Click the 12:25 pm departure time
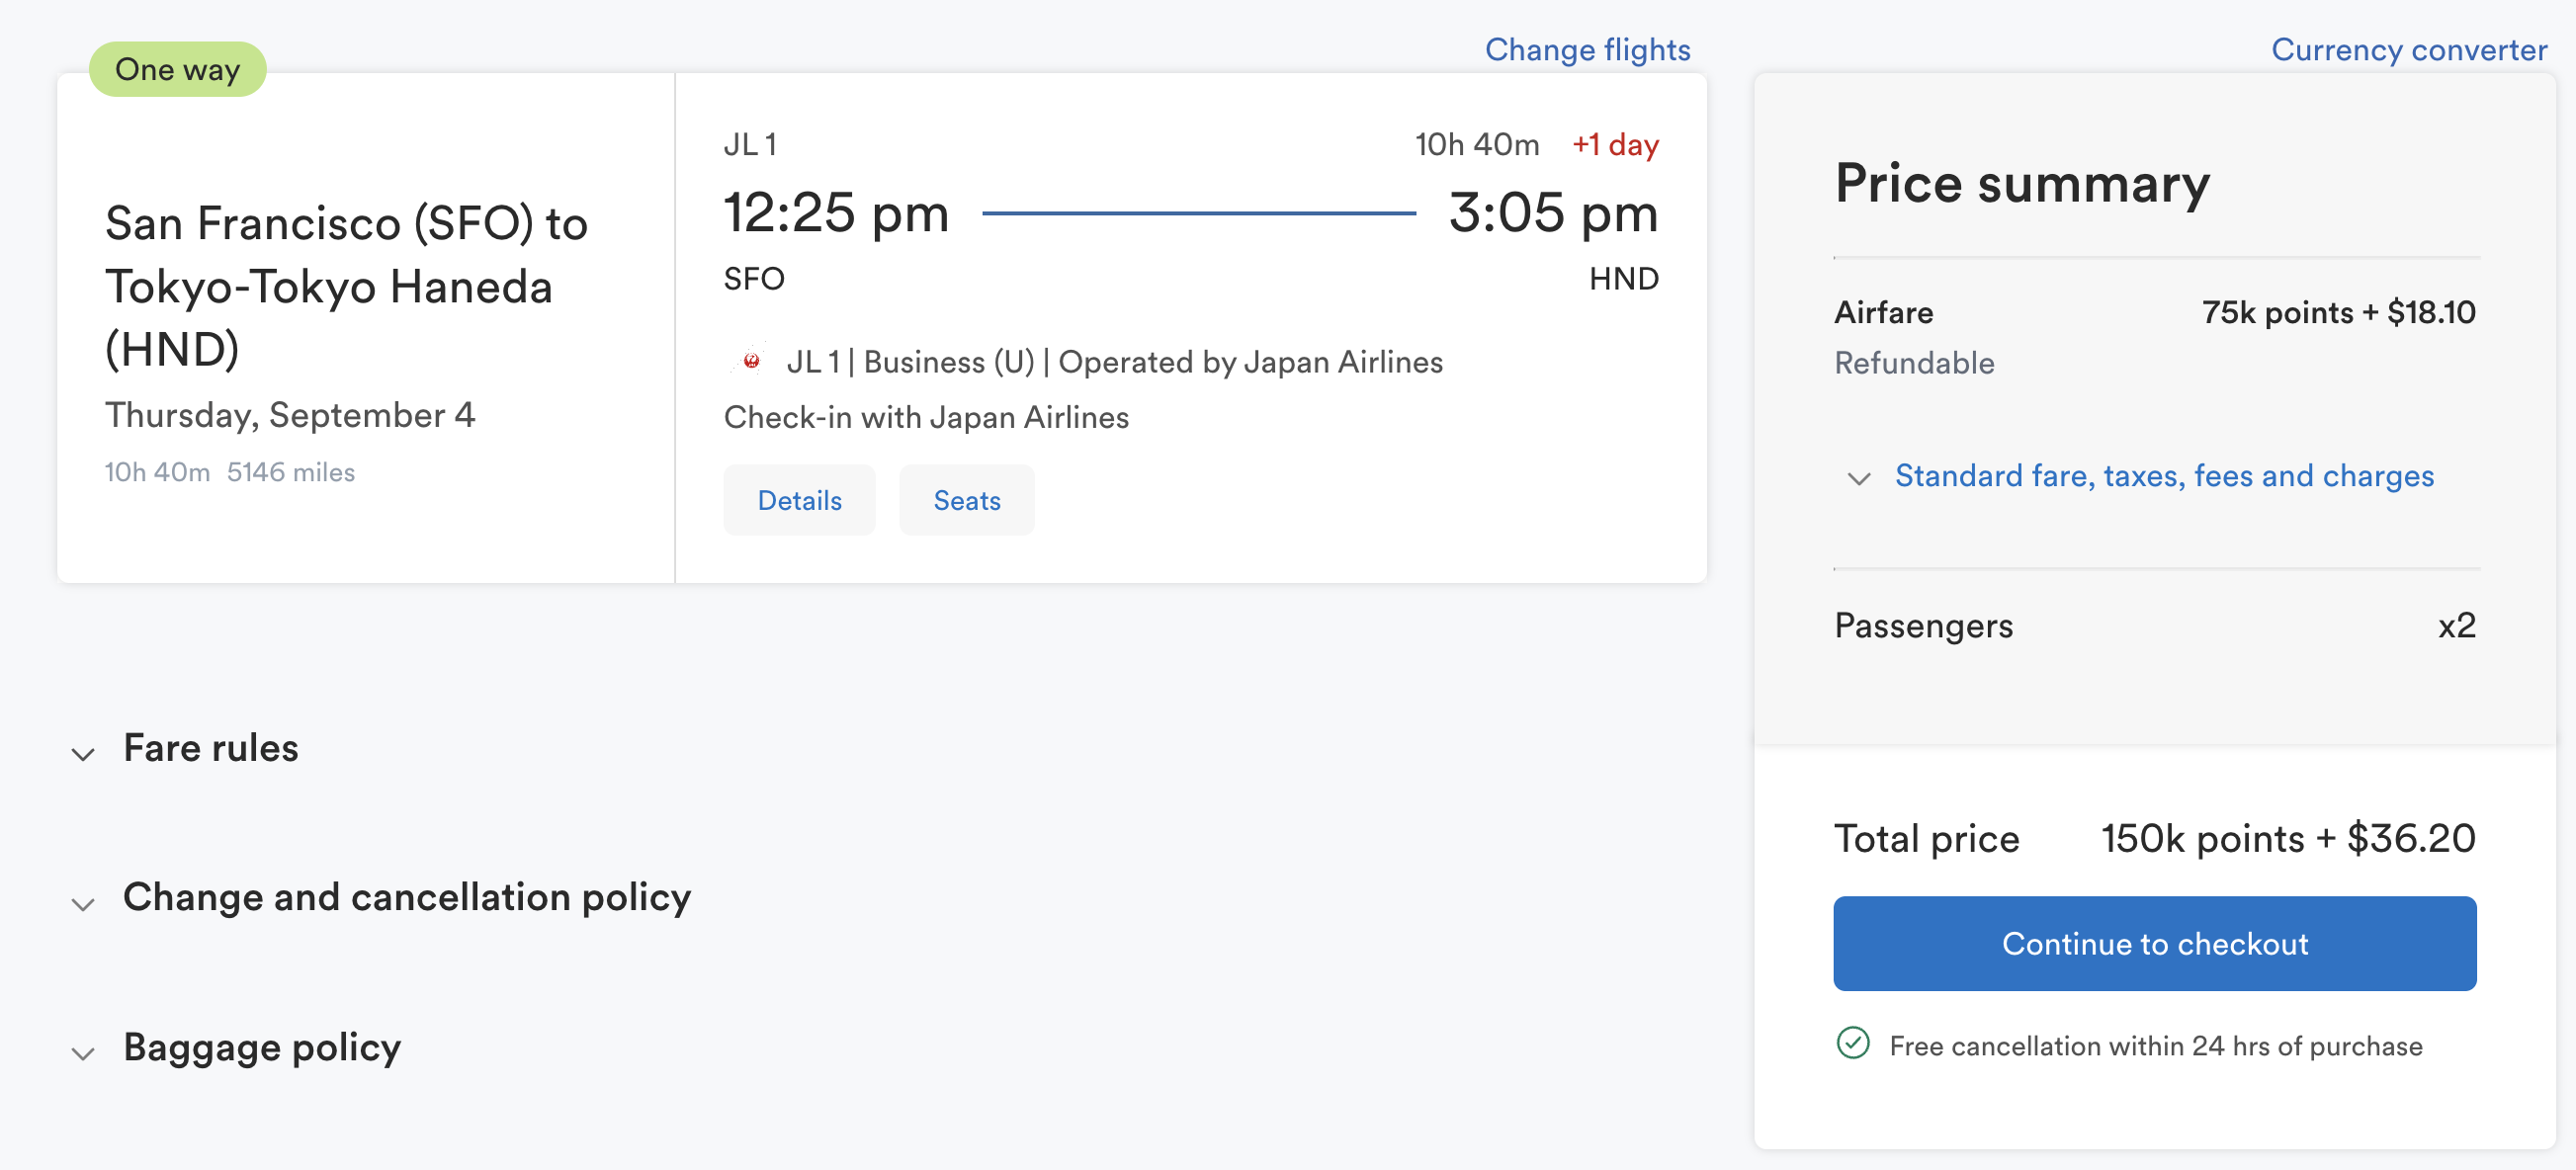 tap(836, 213)
